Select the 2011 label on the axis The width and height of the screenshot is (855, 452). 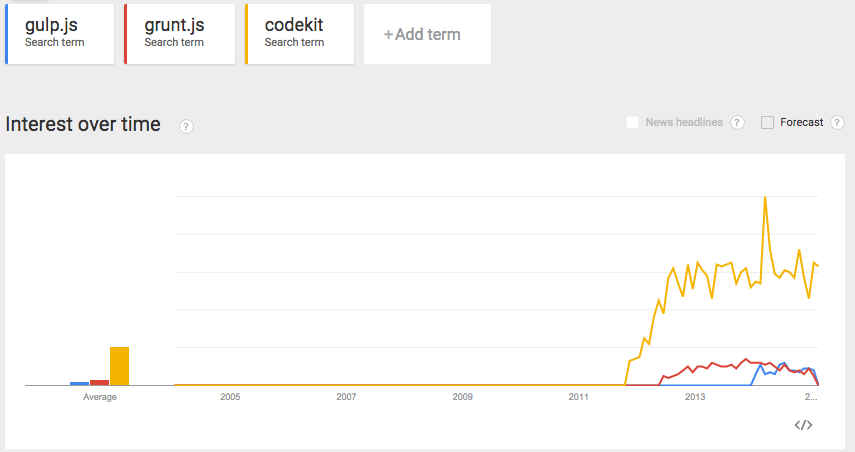point(579,397)
